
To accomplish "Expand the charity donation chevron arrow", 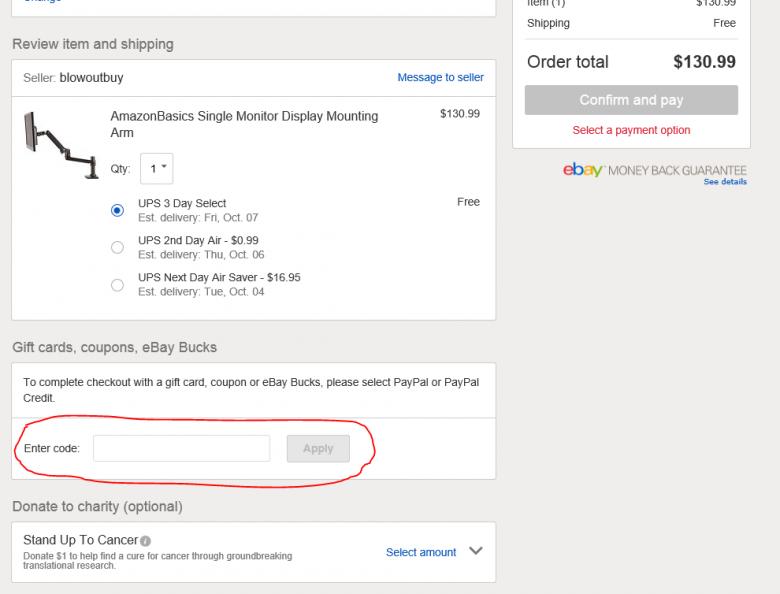I will [475, 551].
